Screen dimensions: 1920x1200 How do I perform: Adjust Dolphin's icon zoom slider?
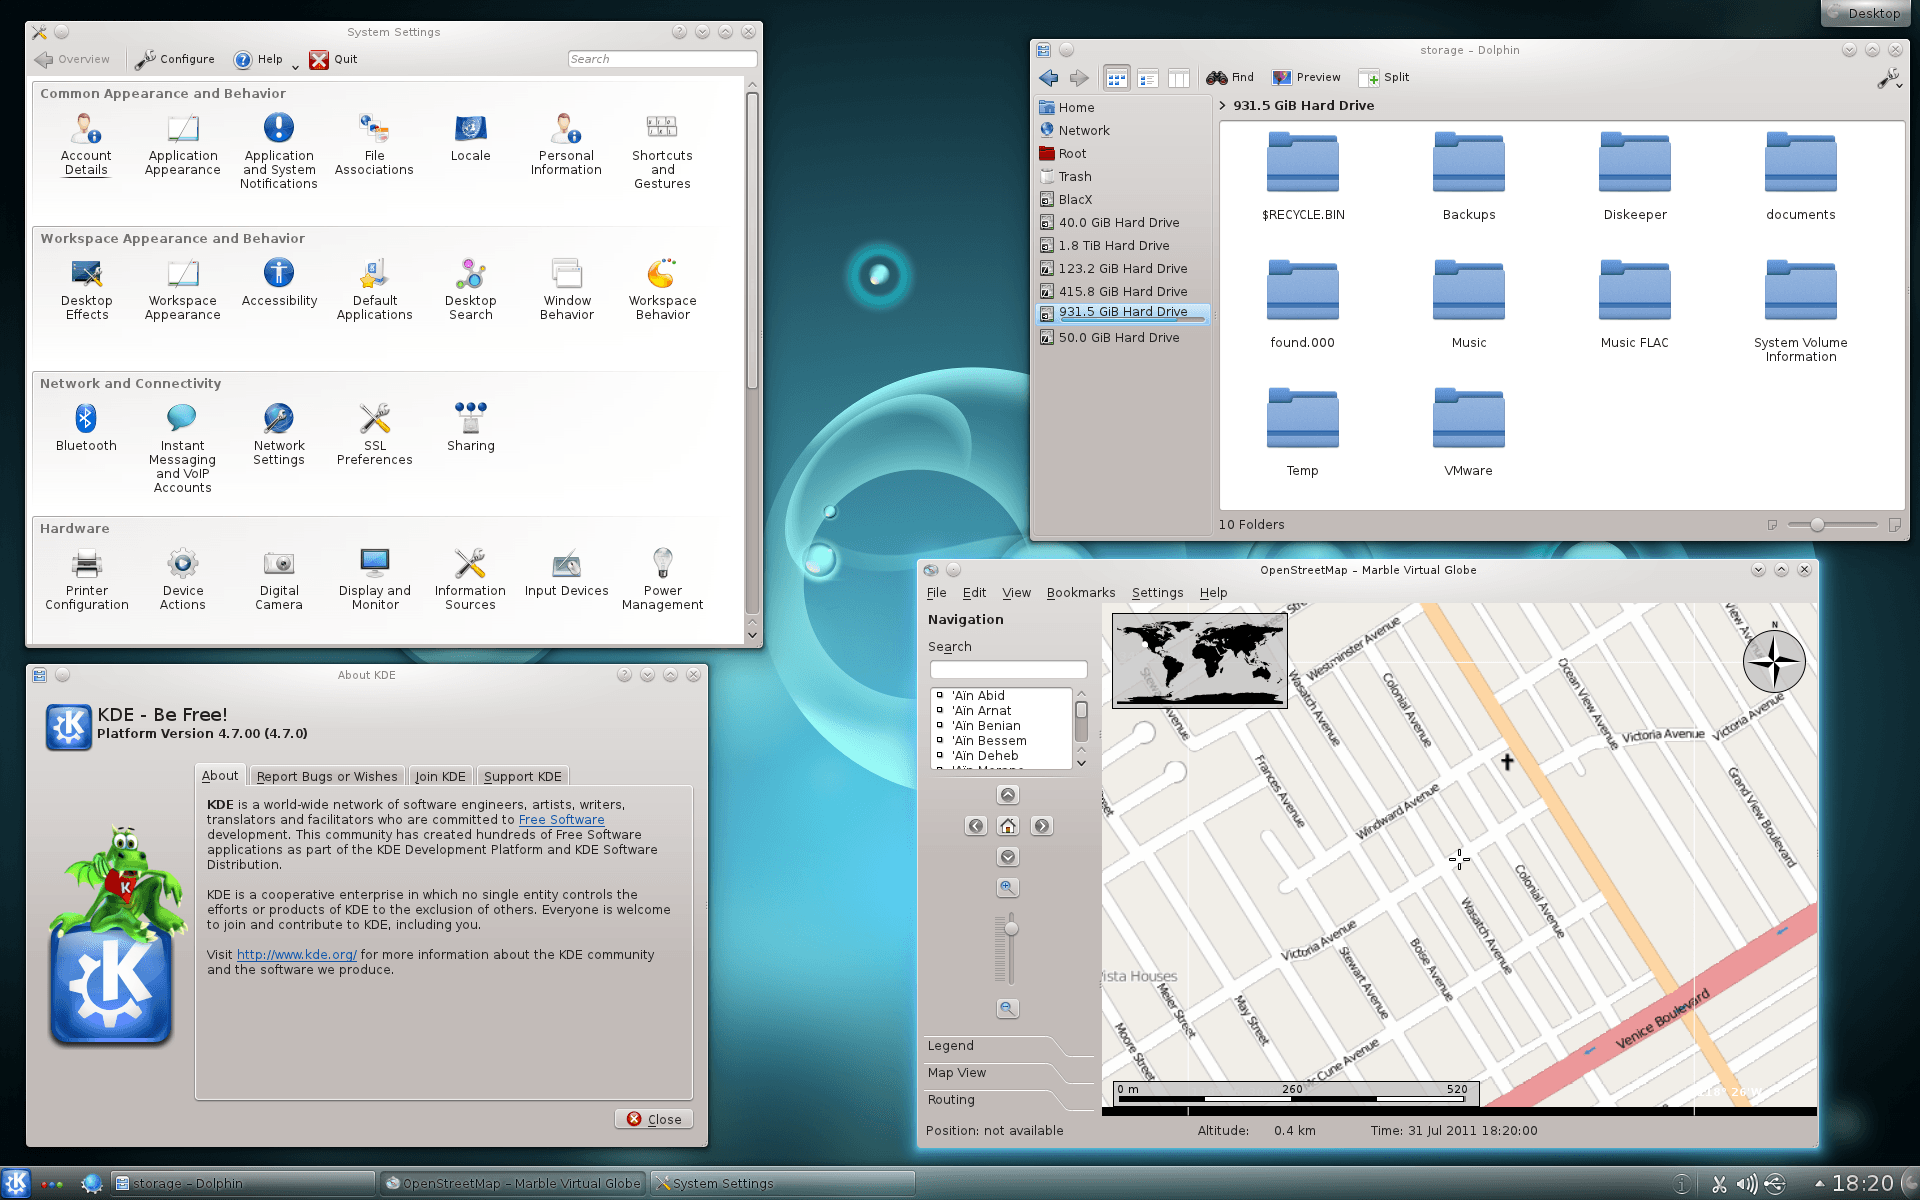(1817, 524)
